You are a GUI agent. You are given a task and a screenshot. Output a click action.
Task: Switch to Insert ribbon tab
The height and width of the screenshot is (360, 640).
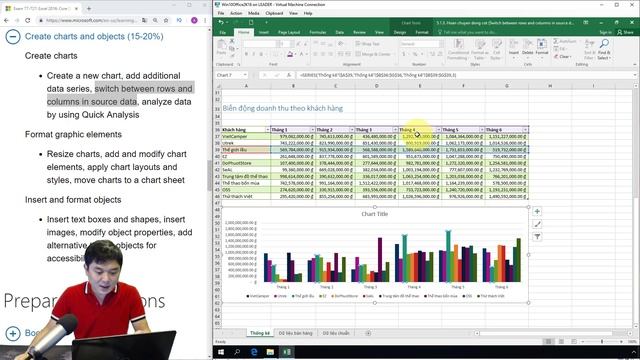(x=264, y=32)
